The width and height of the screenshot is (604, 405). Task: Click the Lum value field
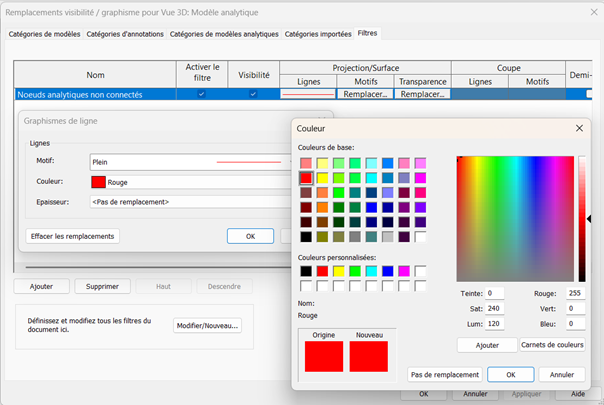(x=494, y=324)
